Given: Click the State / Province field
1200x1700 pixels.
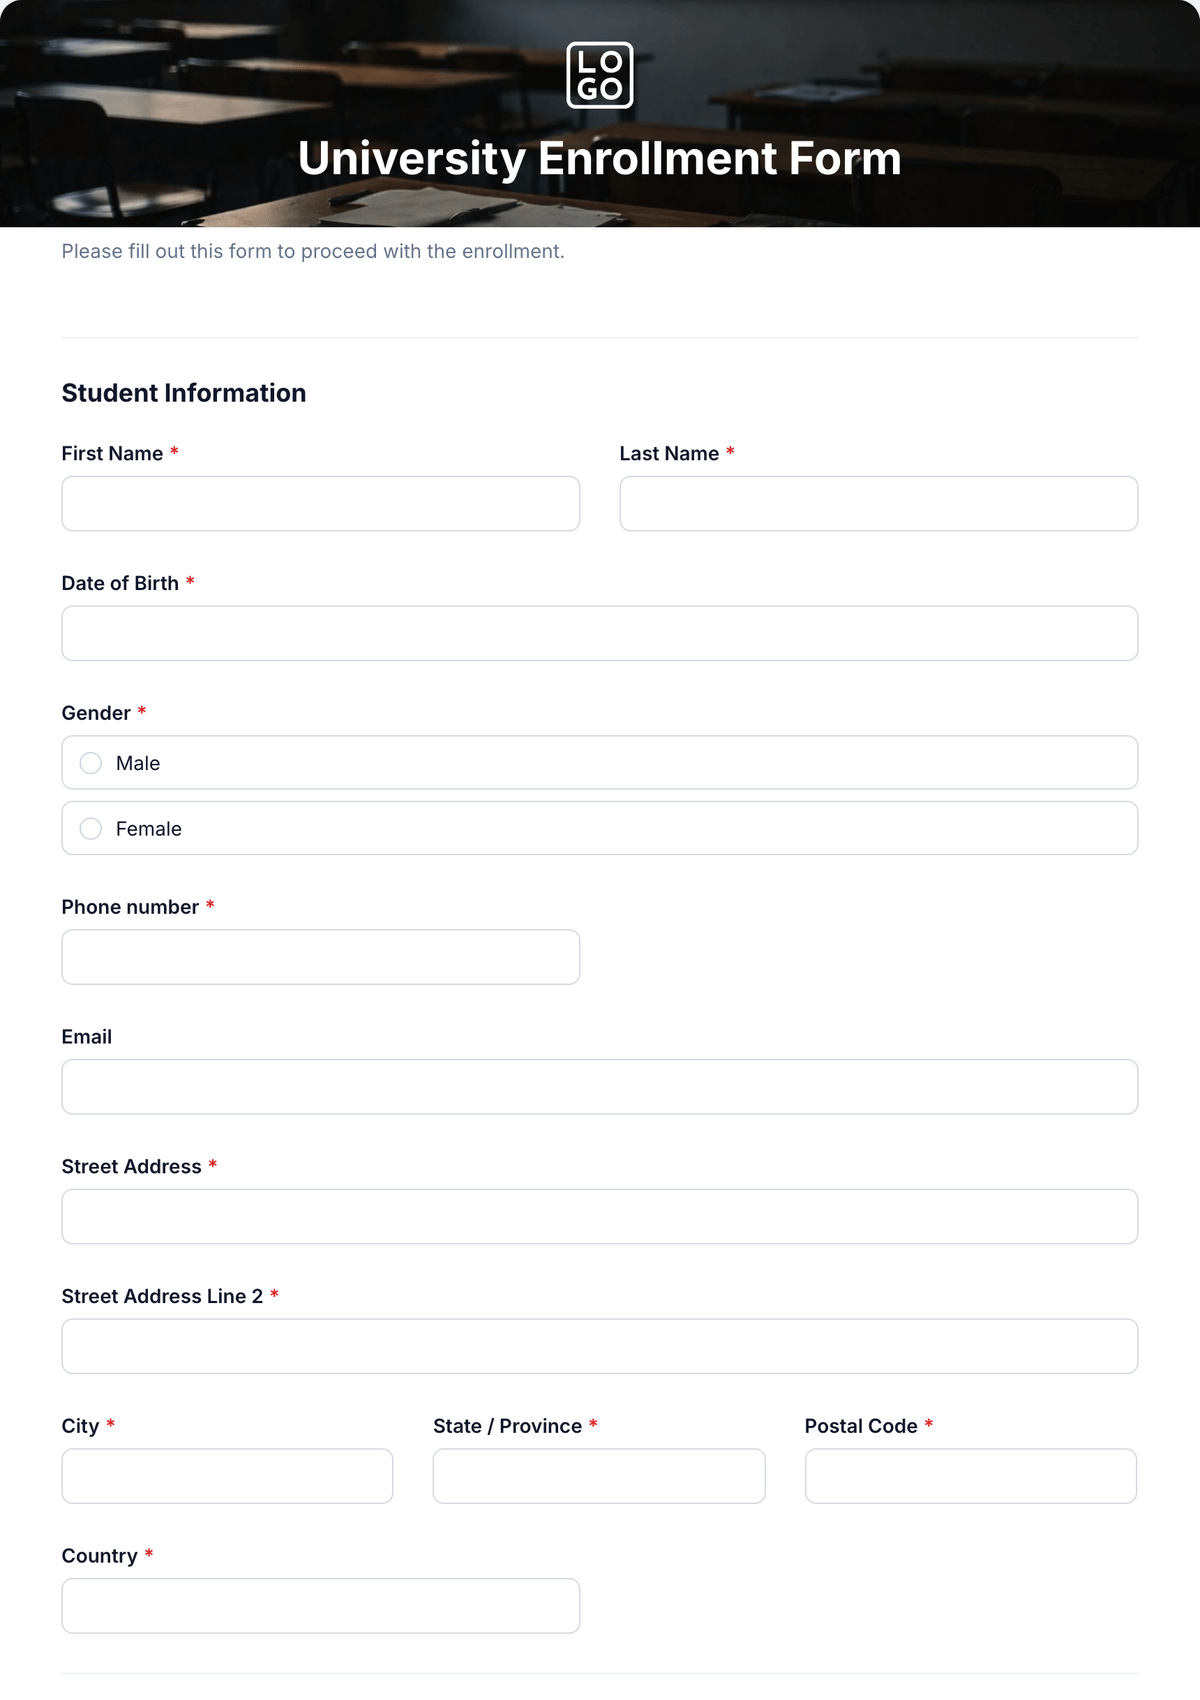Looking at the screenshot, I should click(x=599, y=1476).
